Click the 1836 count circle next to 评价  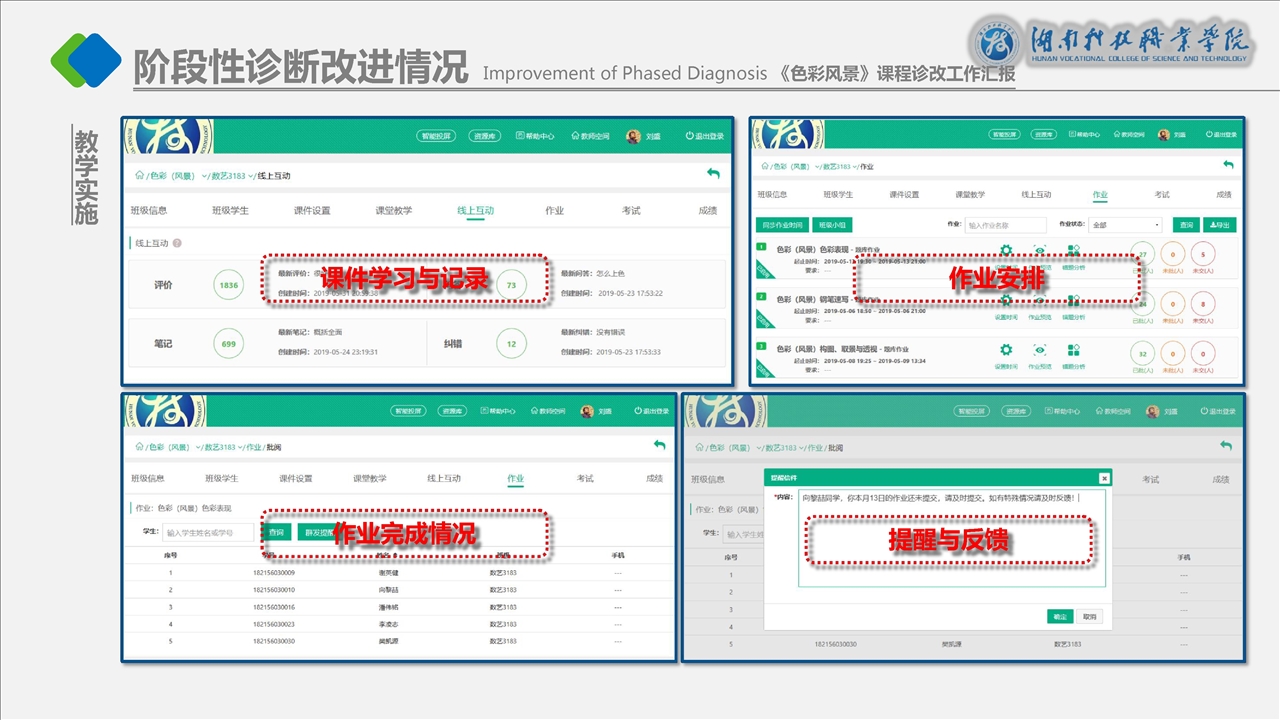[229, 285]
